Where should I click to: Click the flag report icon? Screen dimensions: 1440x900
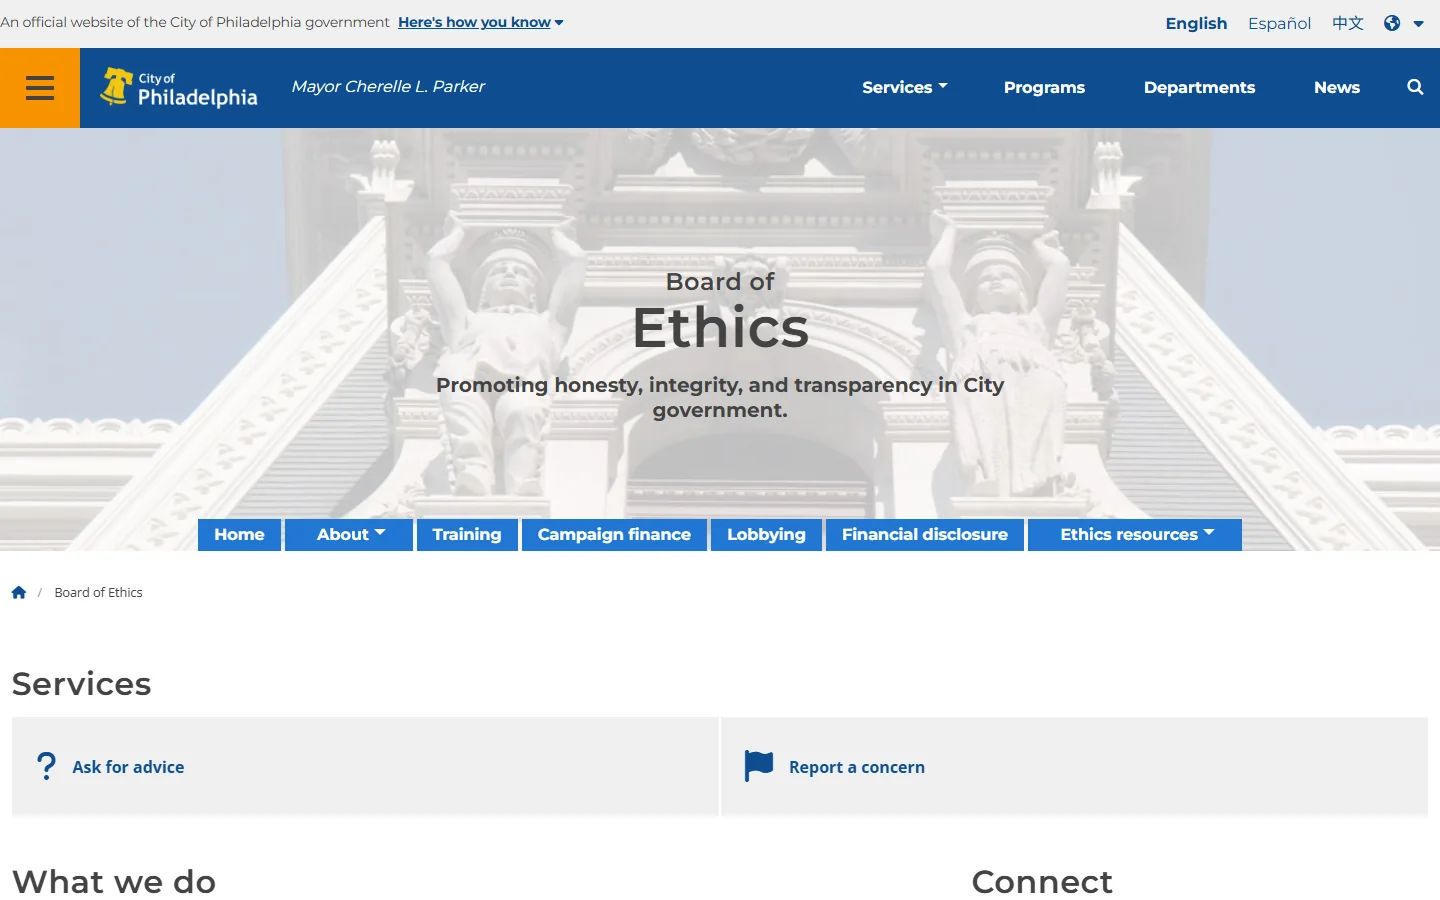759,766
